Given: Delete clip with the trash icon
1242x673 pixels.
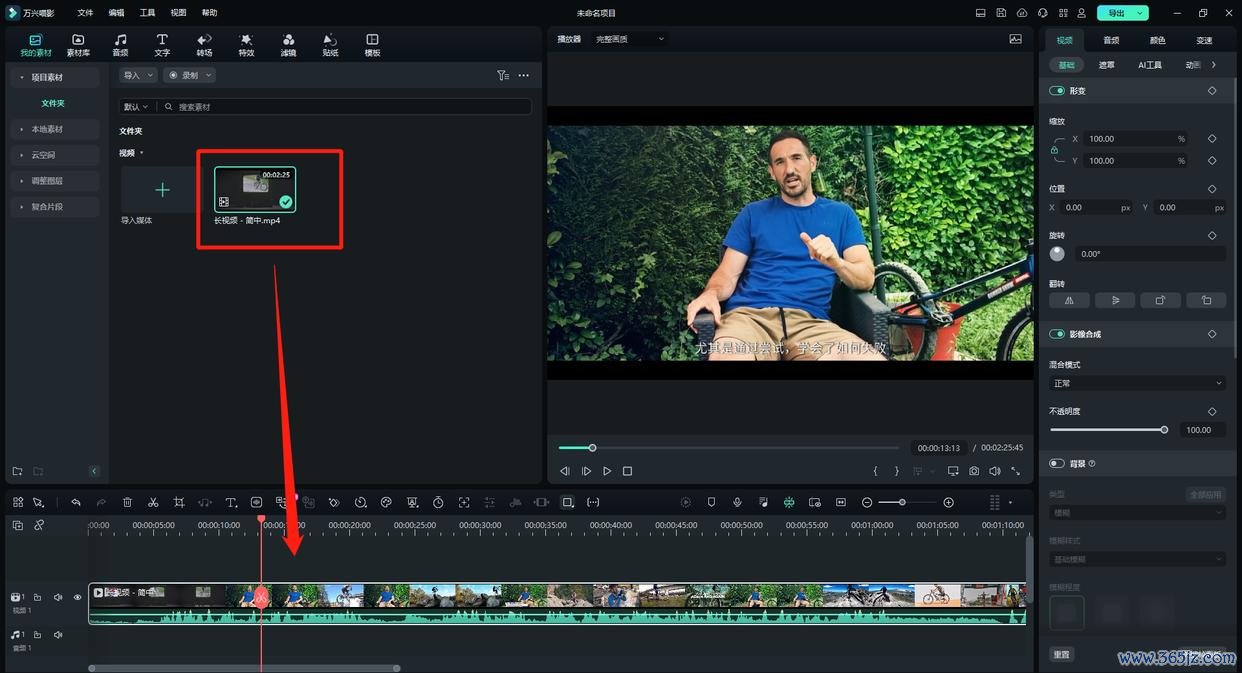Looking at the screenshot, I should click(127, 502).
